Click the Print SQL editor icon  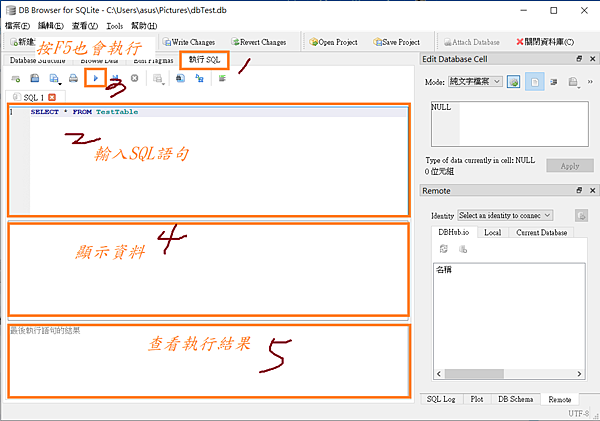pos(73,78)
